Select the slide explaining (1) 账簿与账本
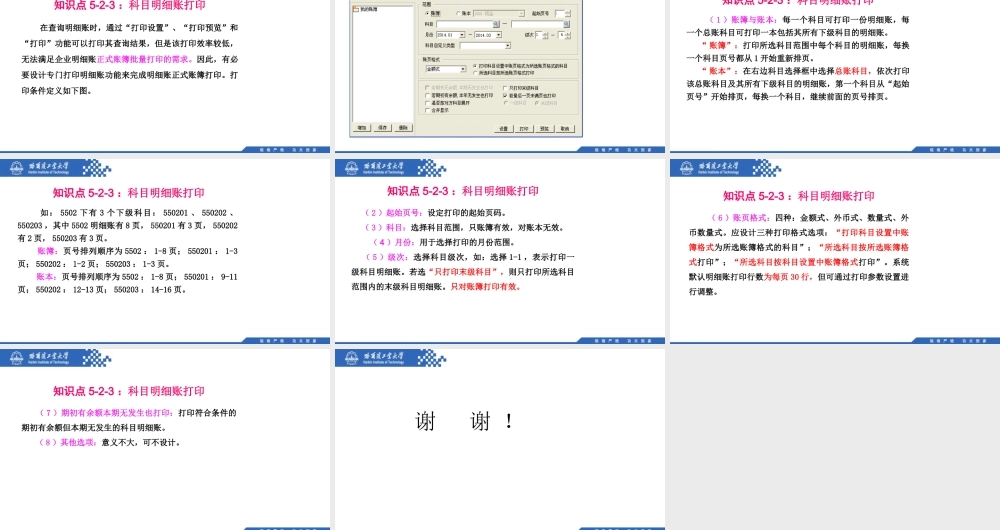The height and width of the screenshot is (530, 1000). tap(835, 75)
